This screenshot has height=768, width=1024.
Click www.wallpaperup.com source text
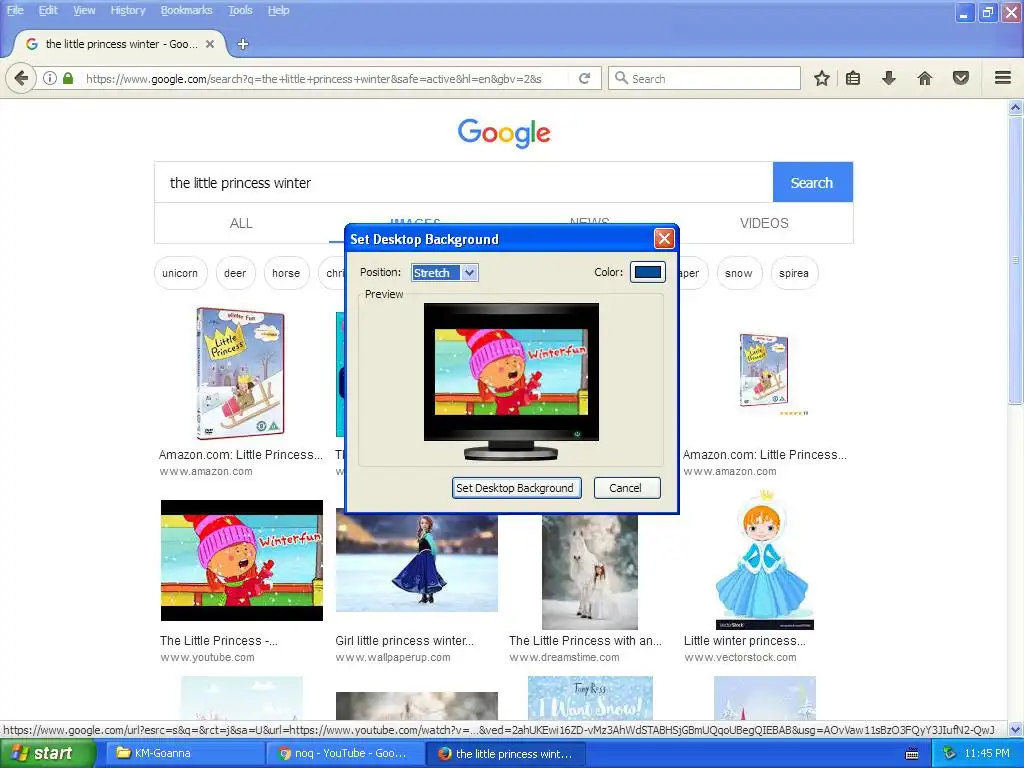tap(393, 657)
